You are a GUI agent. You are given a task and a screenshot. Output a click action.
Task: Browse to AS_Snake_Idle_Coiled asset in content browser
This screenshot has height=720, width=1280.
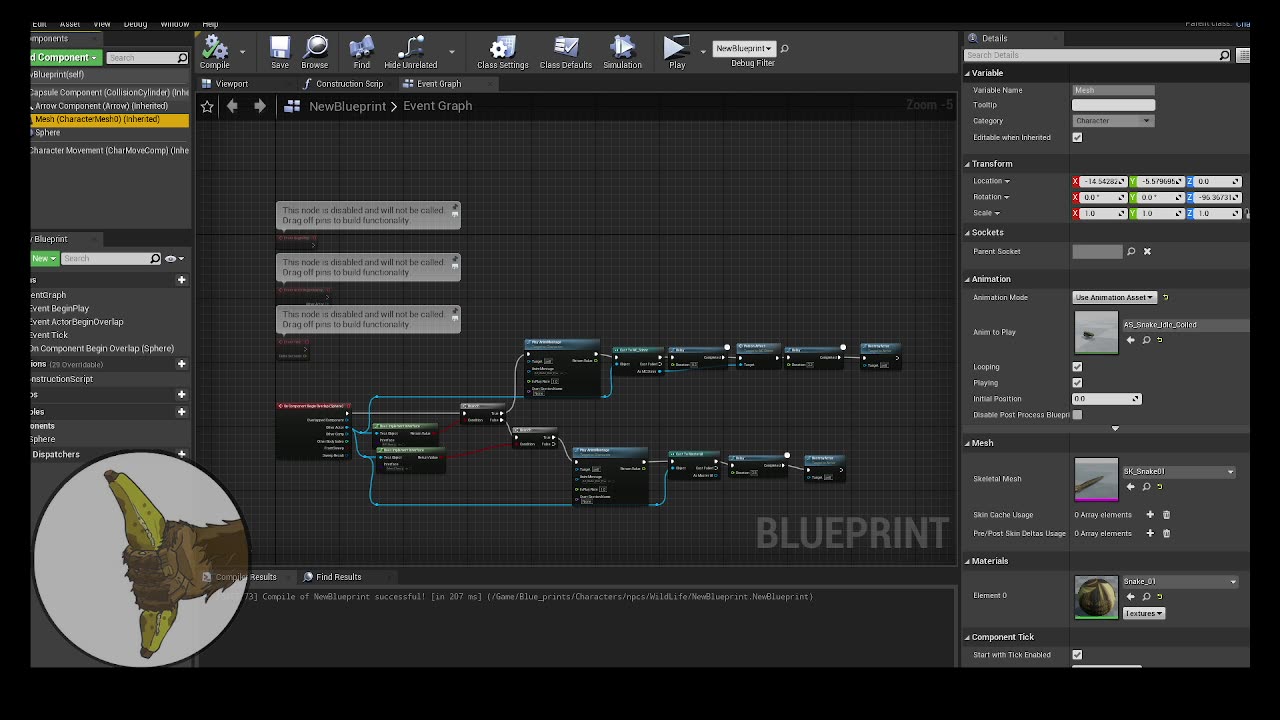1147,340
